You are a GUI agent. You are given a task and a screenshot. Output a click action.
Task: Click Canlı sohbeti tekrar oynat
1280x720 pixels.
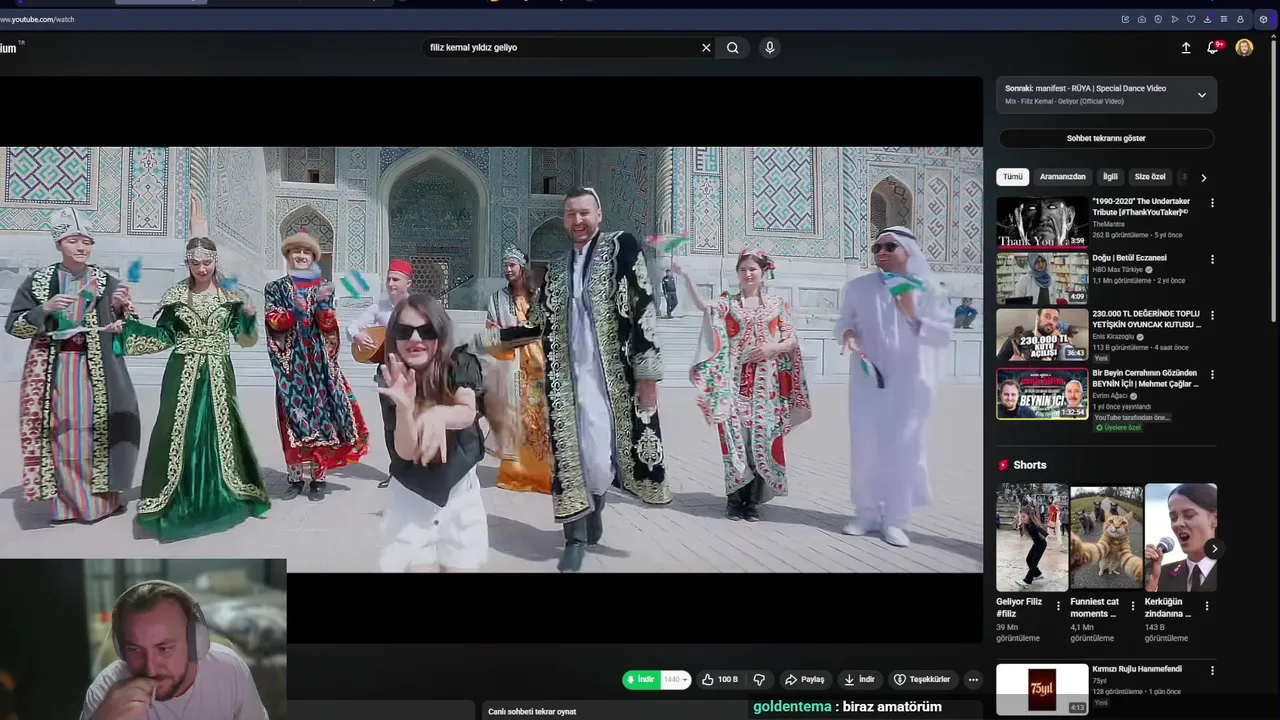[532, 711]
